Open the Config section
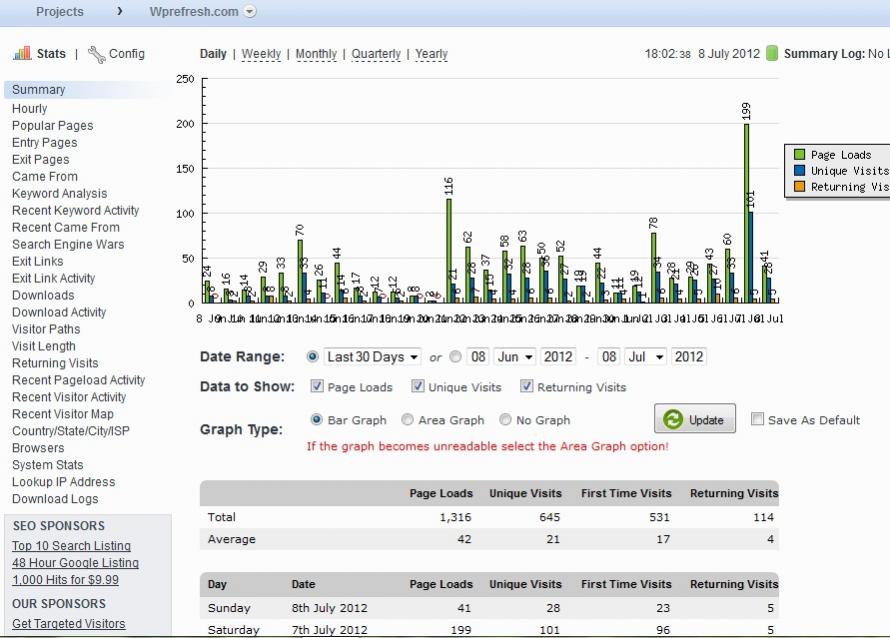The height and width of the screenshot is (638, 890). pyautogui.click(x=127, y=54)
